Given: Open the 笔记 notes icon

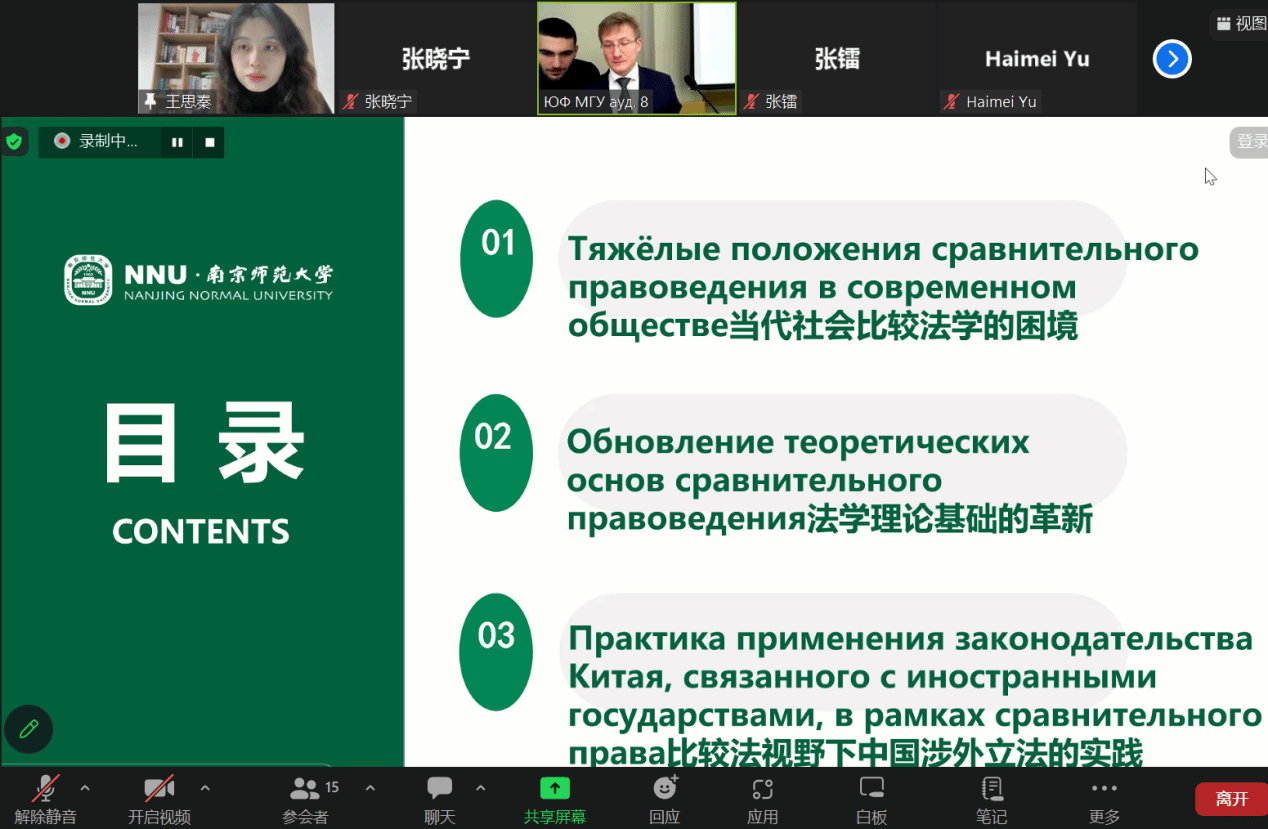Looking at the screenshot, I should point(991,789).
